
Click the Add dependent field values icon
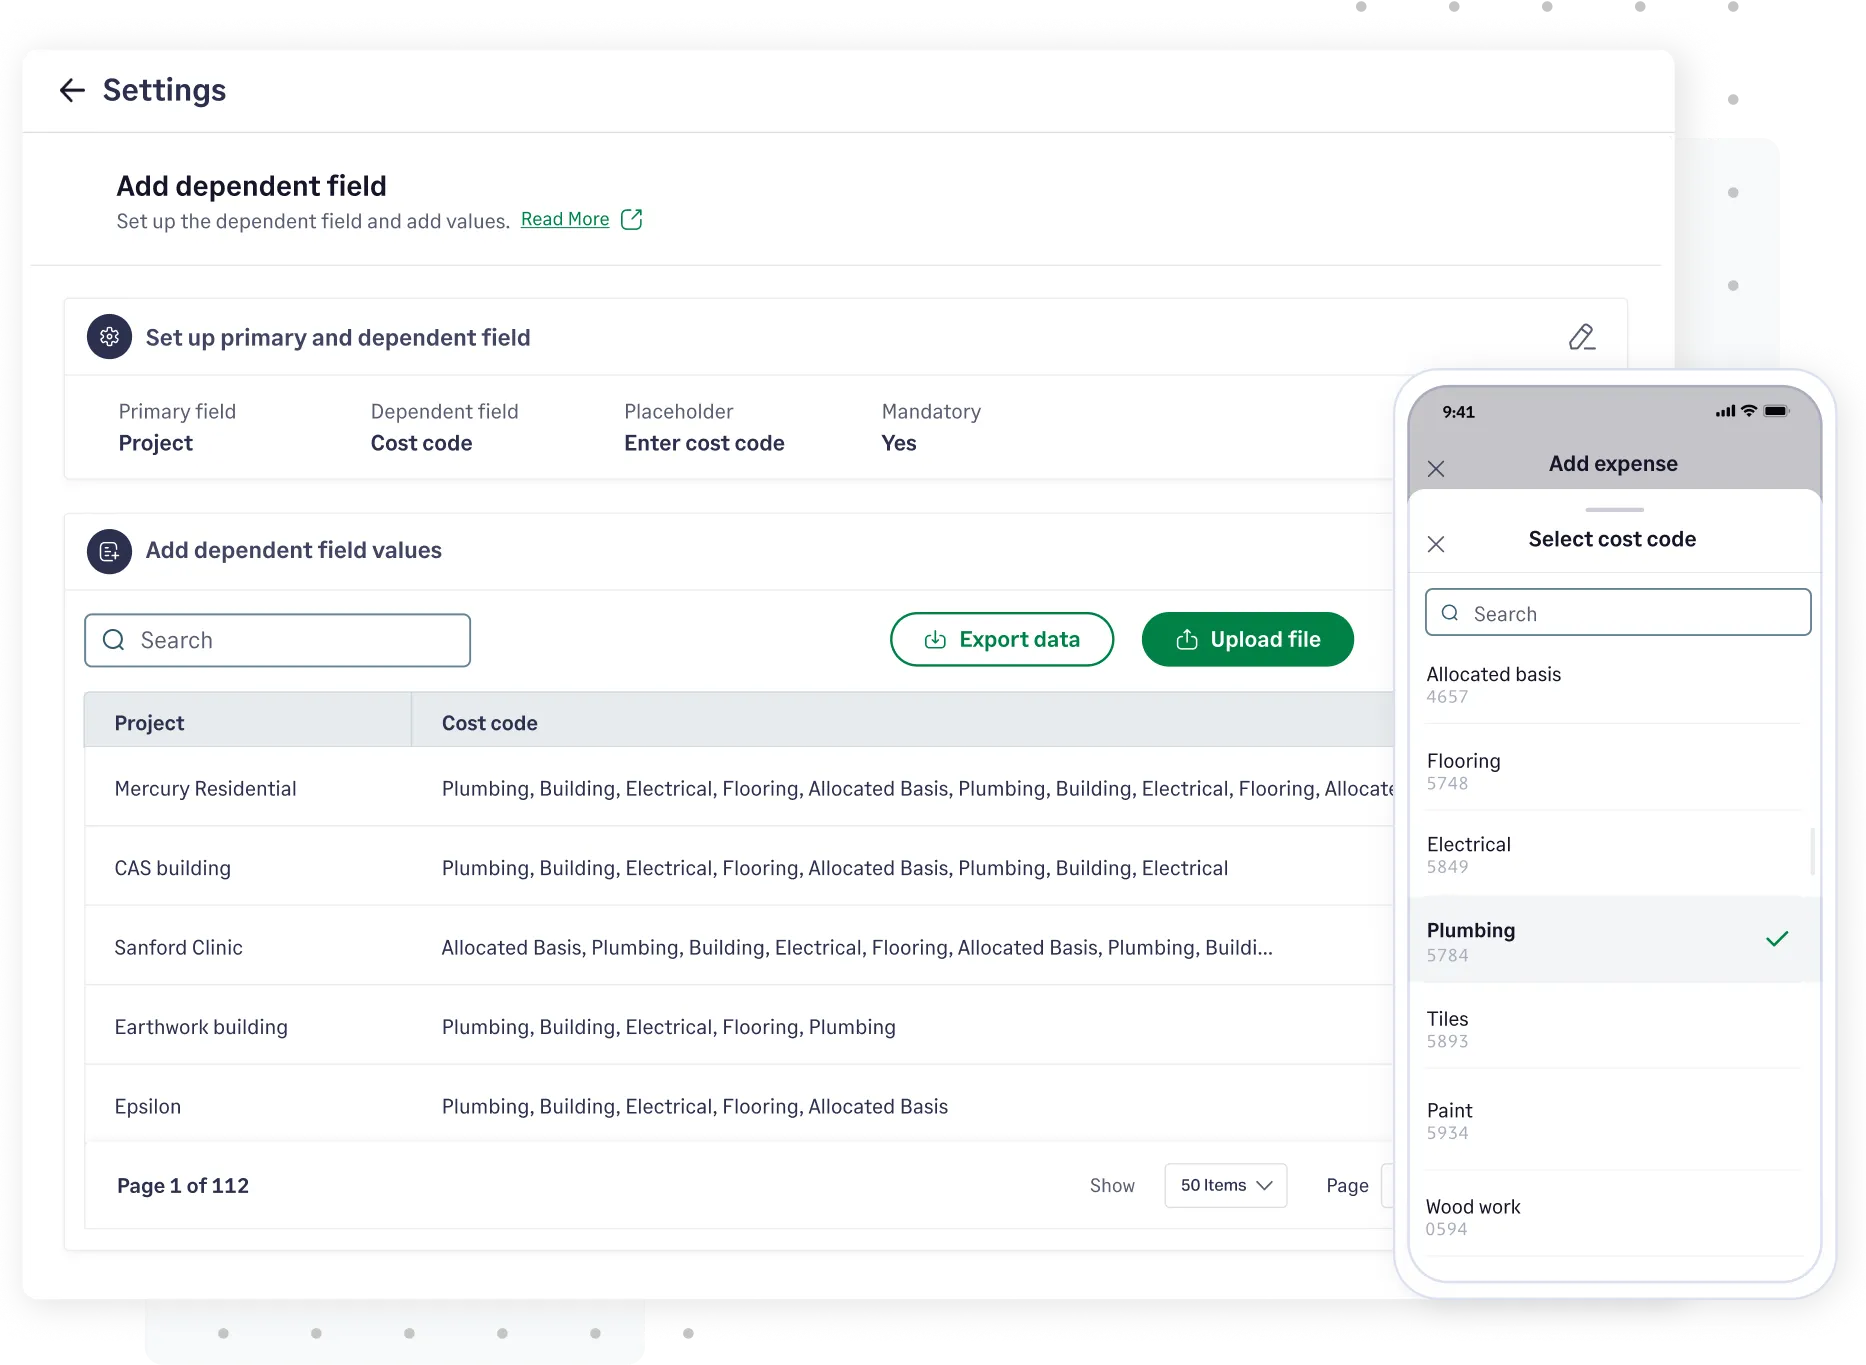tap(109, 551)
